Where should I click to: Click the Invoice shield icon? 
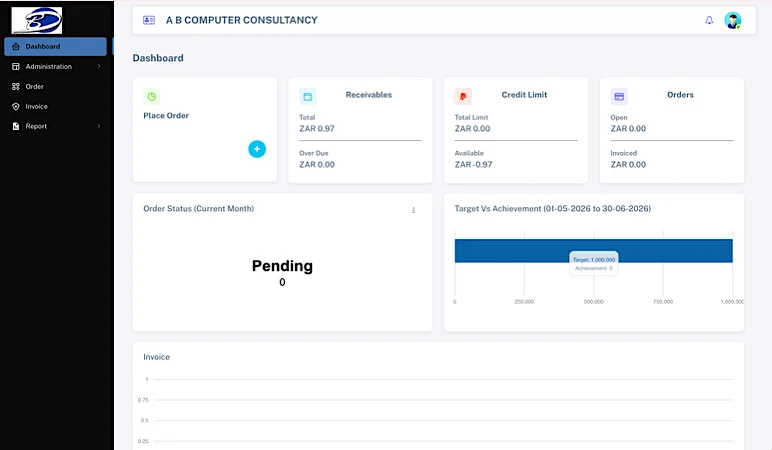pos(16,106)
